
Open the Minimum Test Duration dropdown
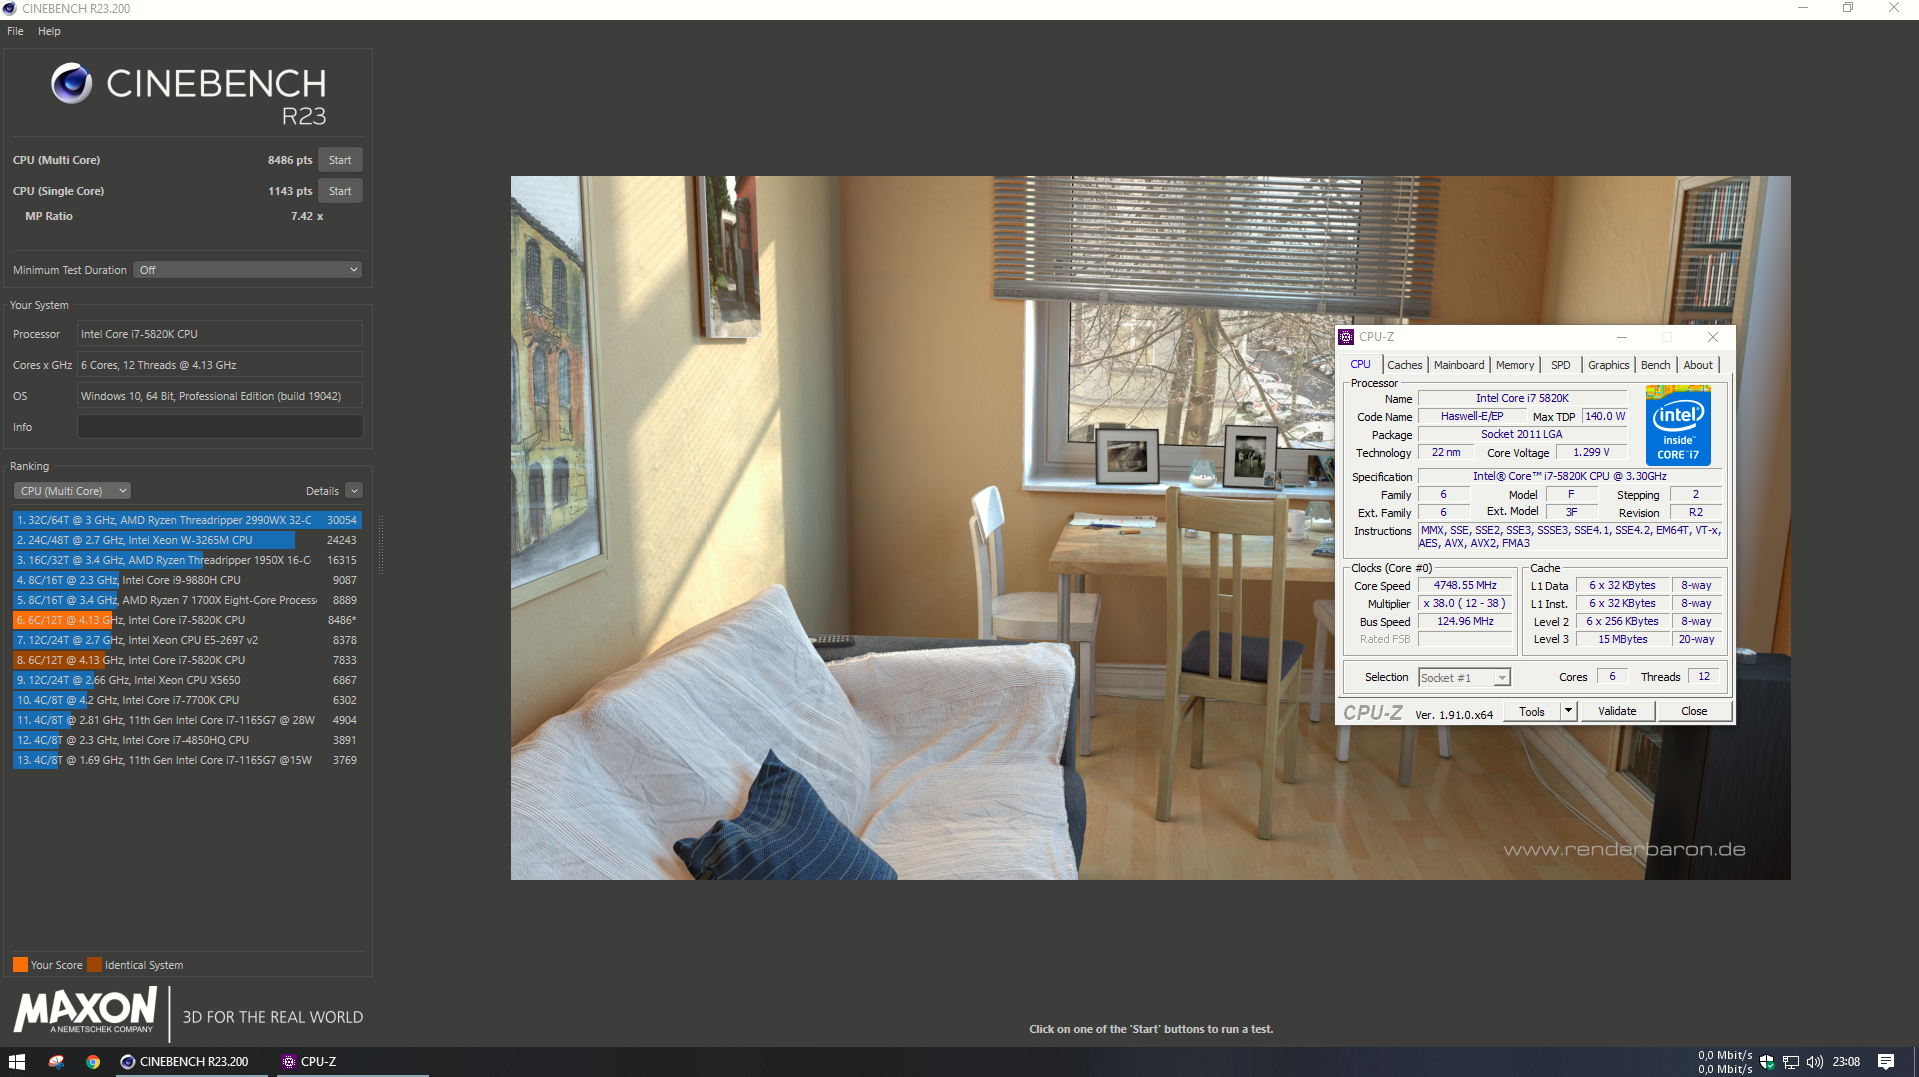(x=248, y=270)
